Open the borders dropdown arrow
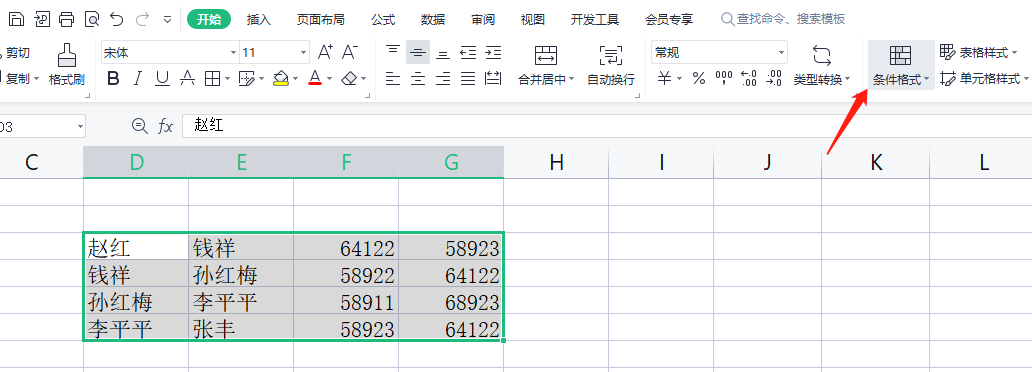Viewport: 1032px width, 372px height. coord(228,79)
